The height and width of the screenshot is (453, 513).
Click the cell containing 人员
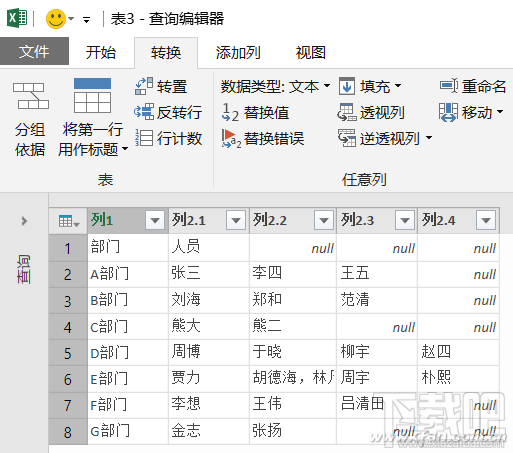(209, 248)
